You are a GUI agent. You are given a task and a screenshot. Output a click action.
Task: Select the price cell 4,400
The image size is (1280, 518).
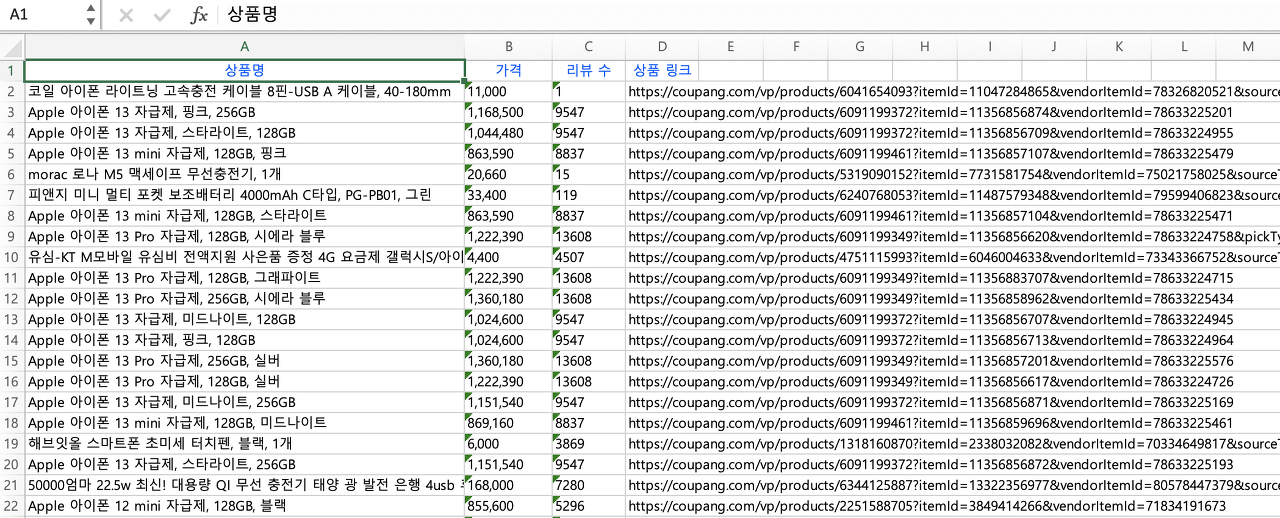click(x=509, y=257)
